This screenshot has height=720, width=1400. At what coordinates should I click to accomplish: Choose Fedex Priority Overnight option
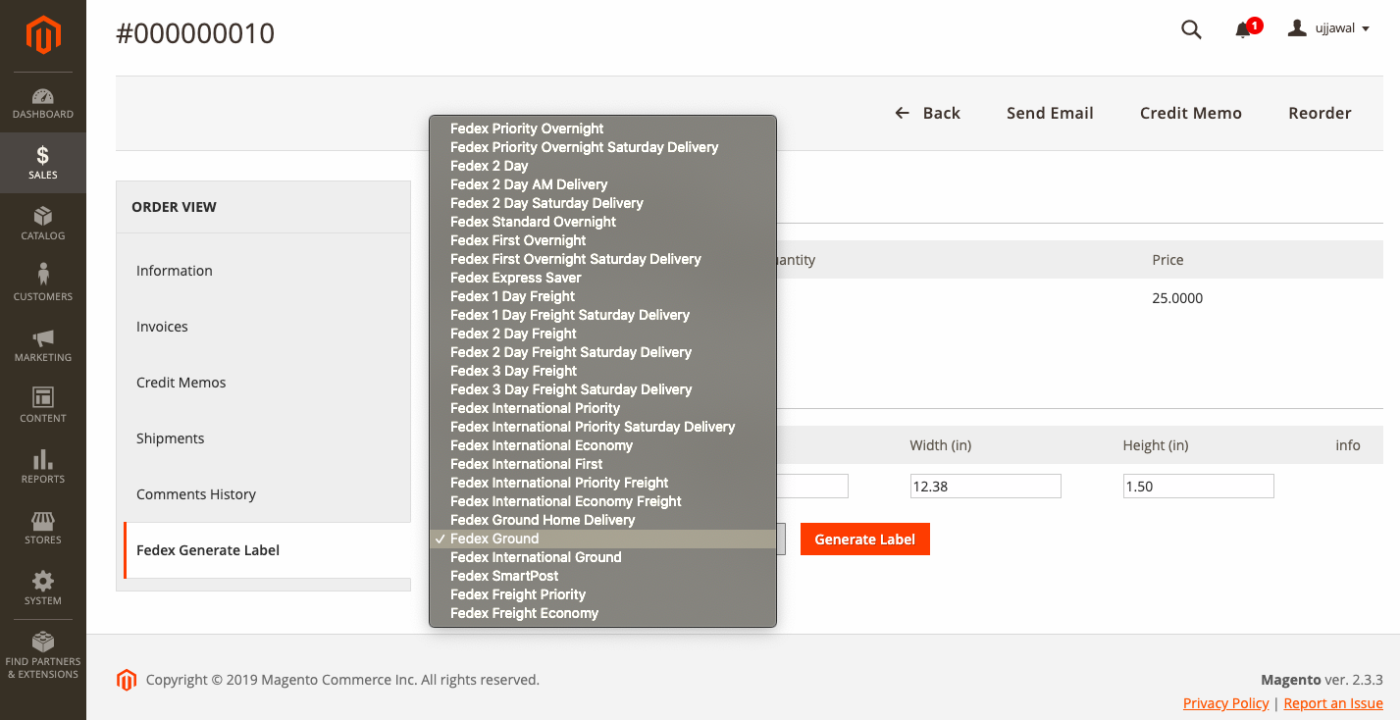[603, 128]
